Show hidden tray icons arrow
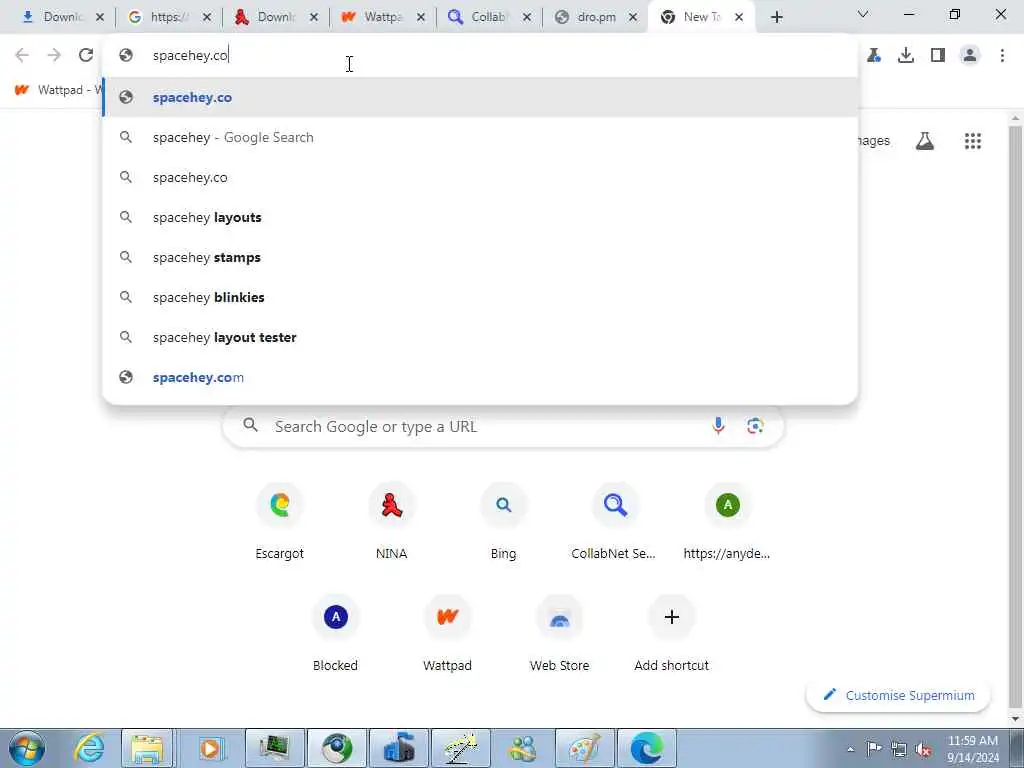Screen dimensions: 1024x768 click(850, 750)
